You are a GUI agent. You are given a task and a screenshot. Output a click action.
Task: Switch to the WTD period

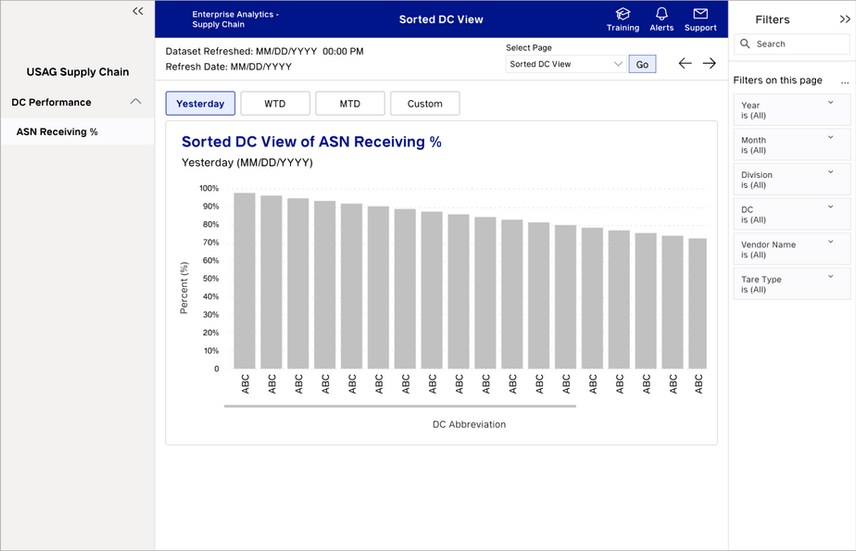point(275,103)
